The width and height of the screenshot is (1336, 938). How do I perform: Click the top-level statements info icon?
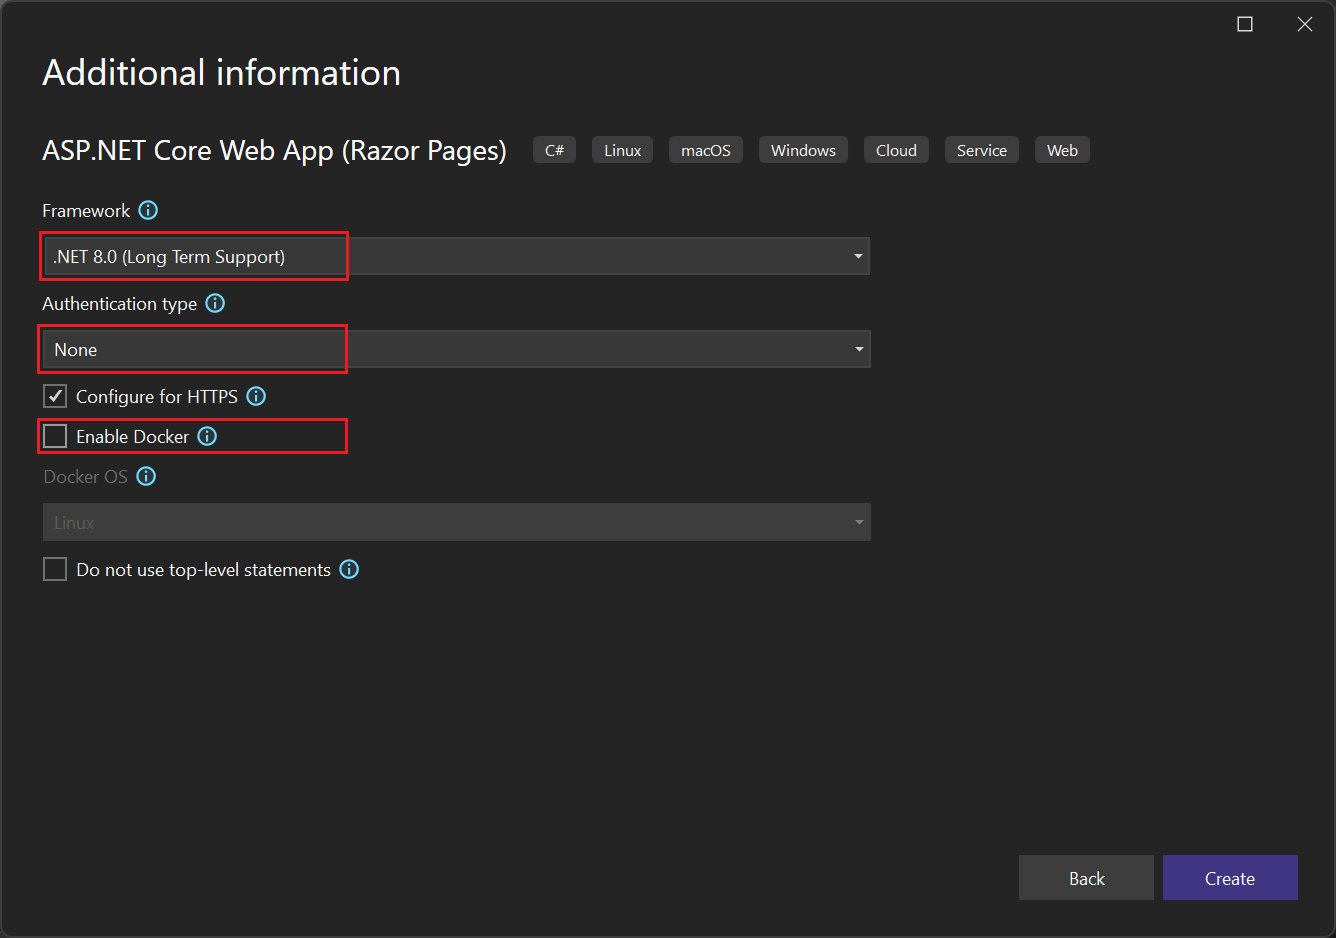pos(349,569)
